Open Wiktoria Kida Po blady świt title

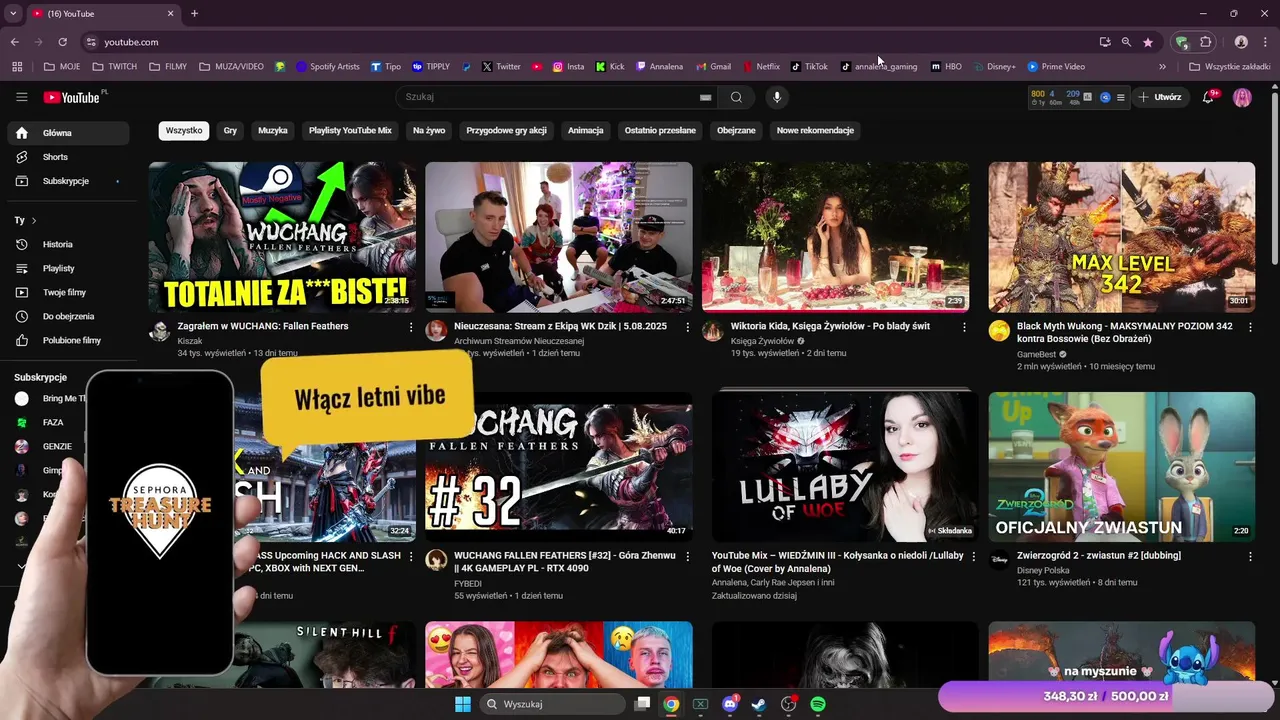click(830, 326)
